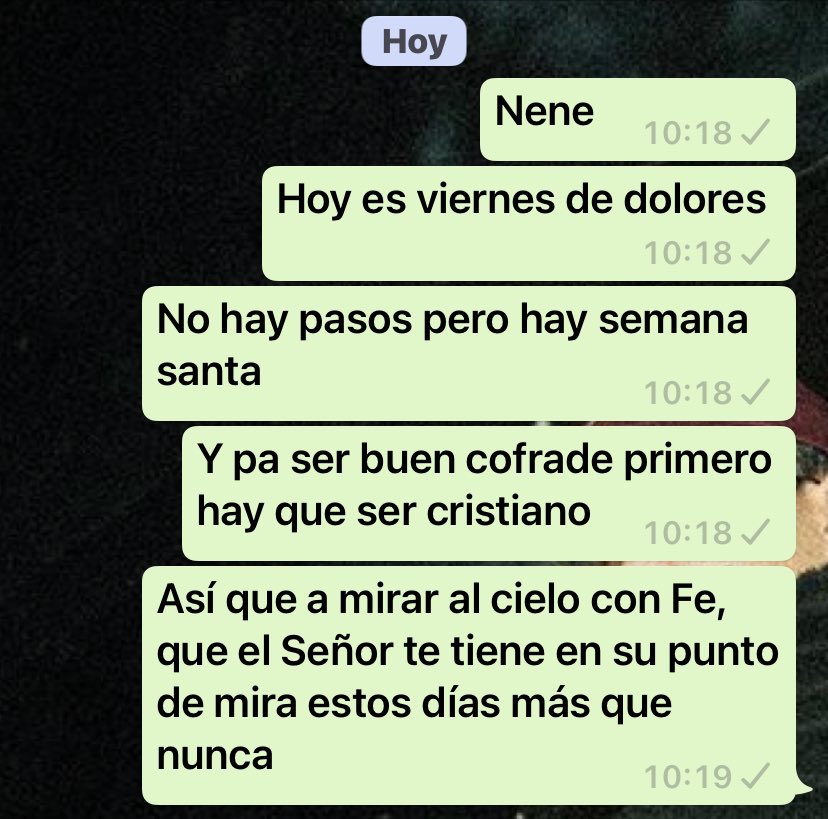The image size is (828, 819).
Task: Tap the word 'cristiano' in the message
Action: tap(509, 511)
